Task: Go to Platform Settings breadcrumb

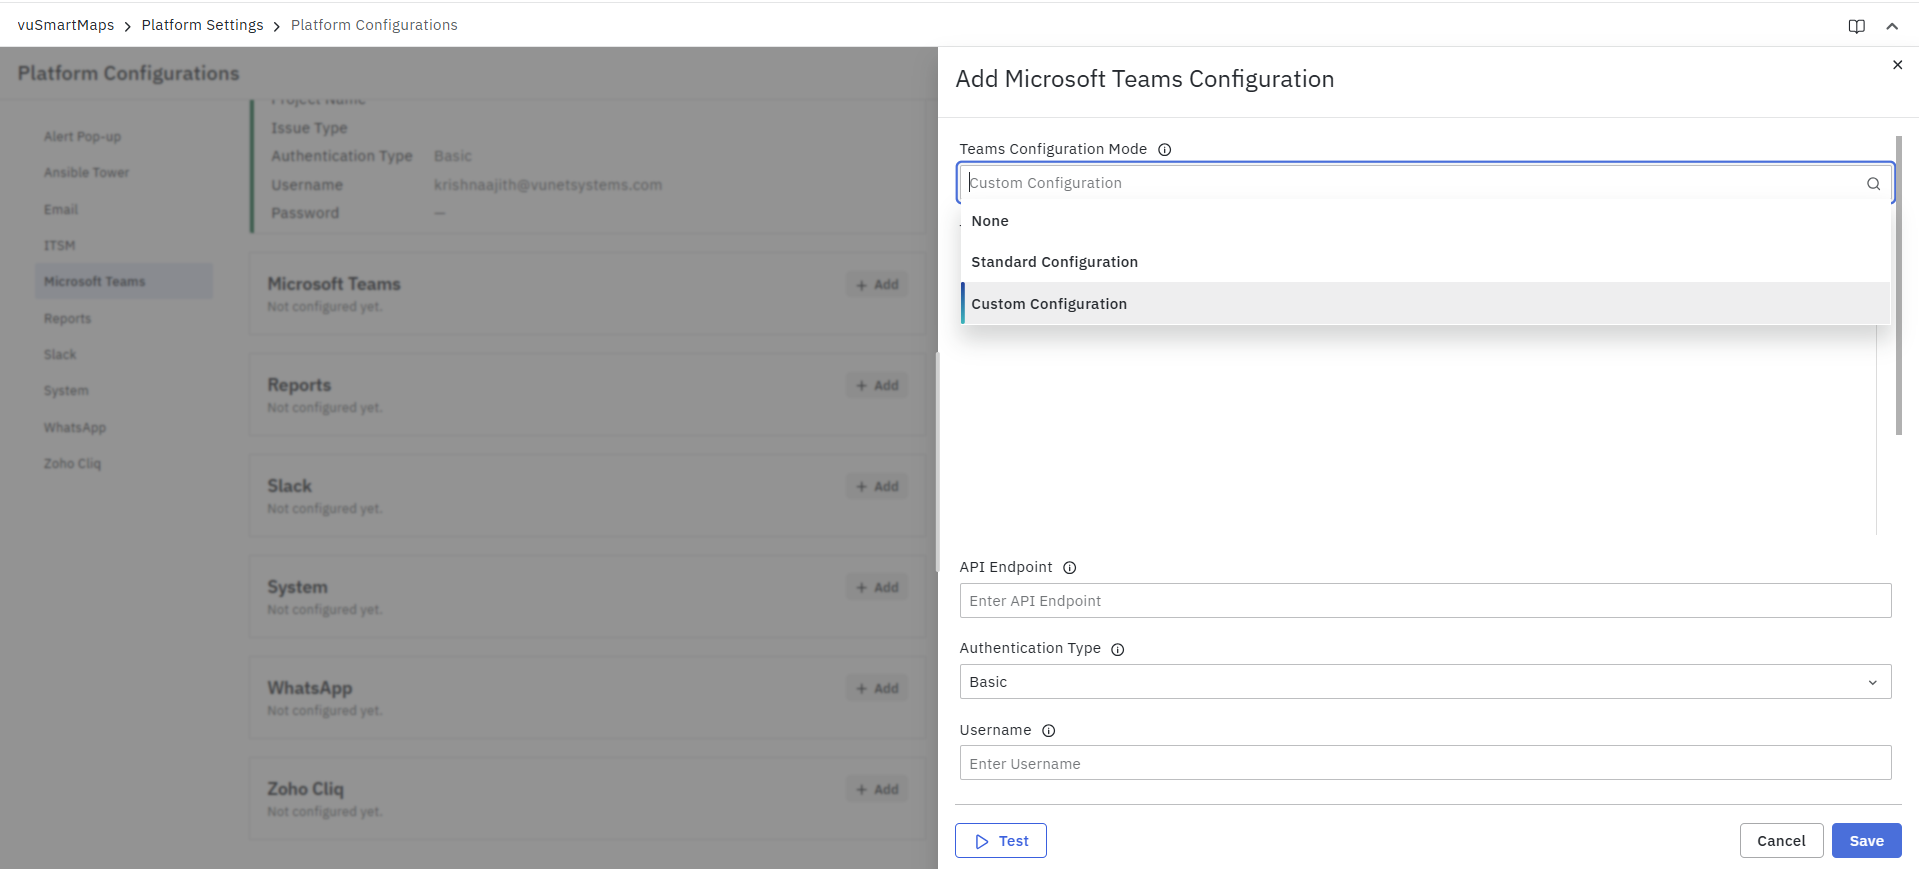Action: click(x=202, y=25)
